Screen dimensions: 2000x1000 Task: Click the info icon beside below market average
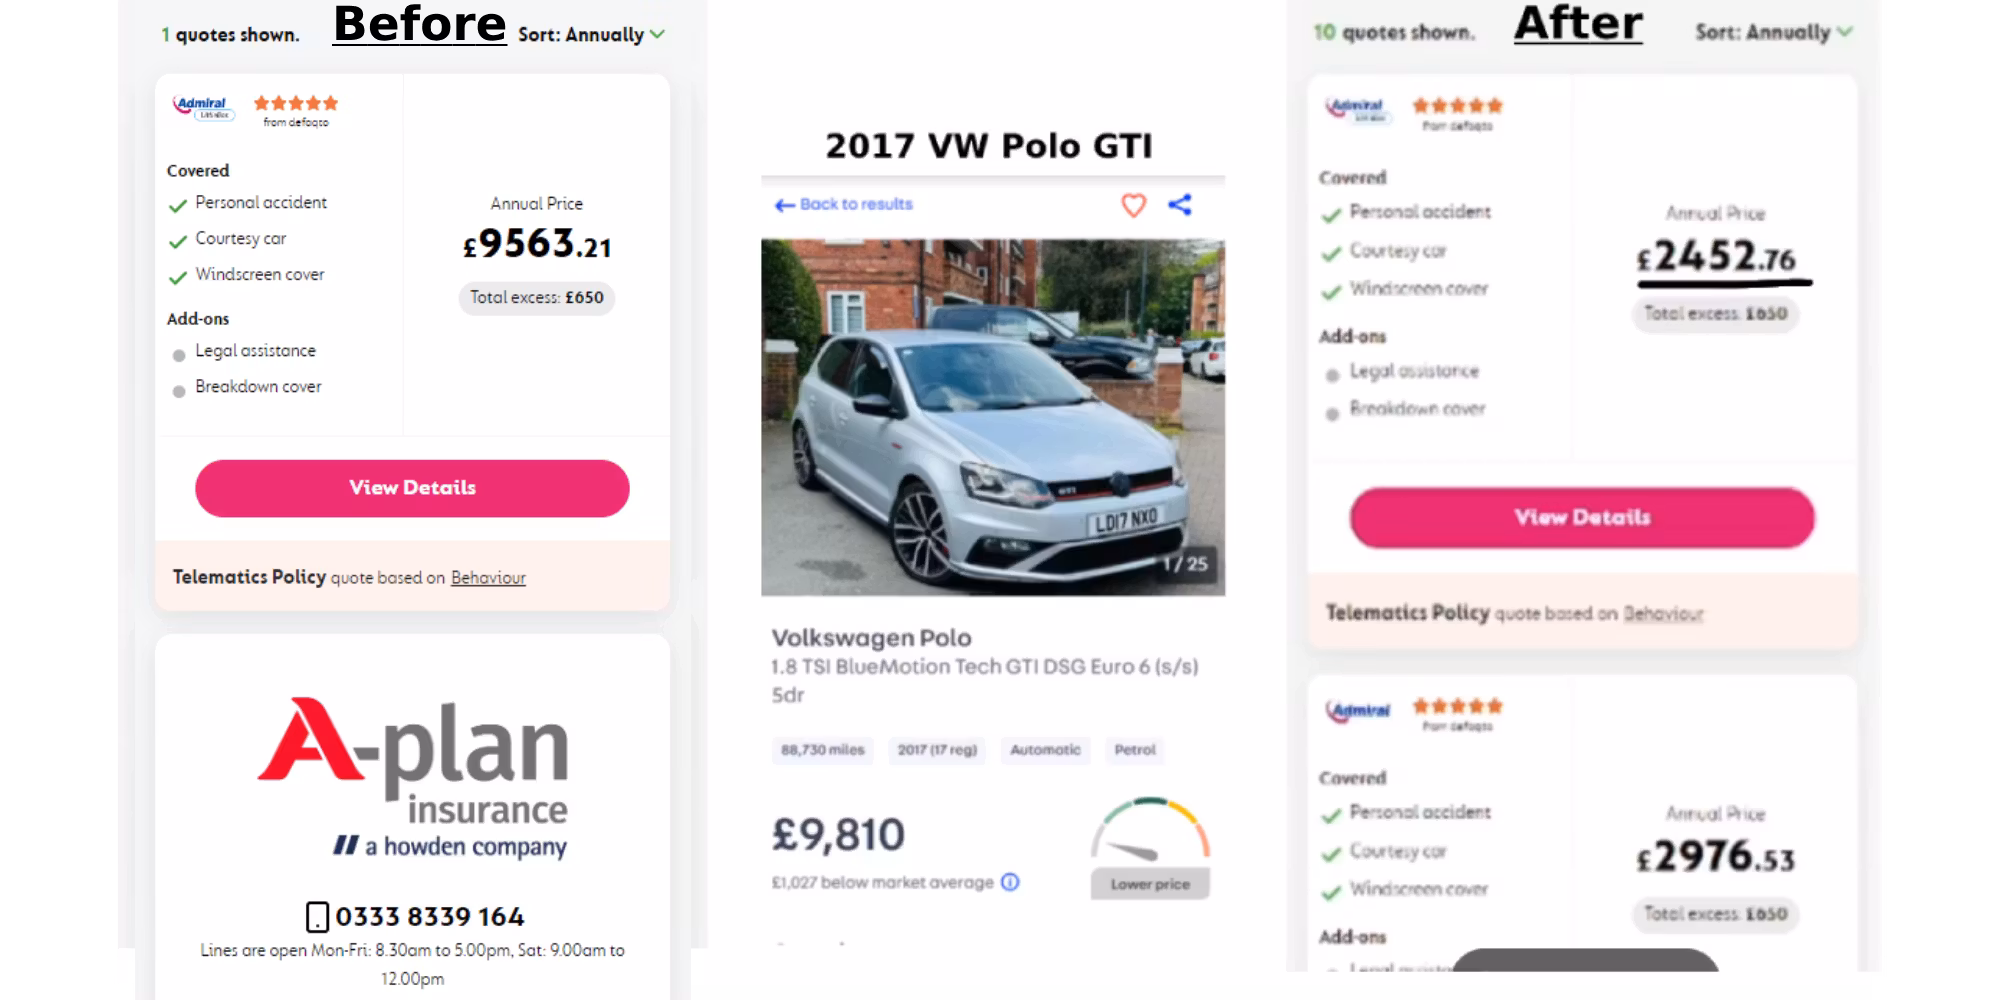coord(1010,882)
